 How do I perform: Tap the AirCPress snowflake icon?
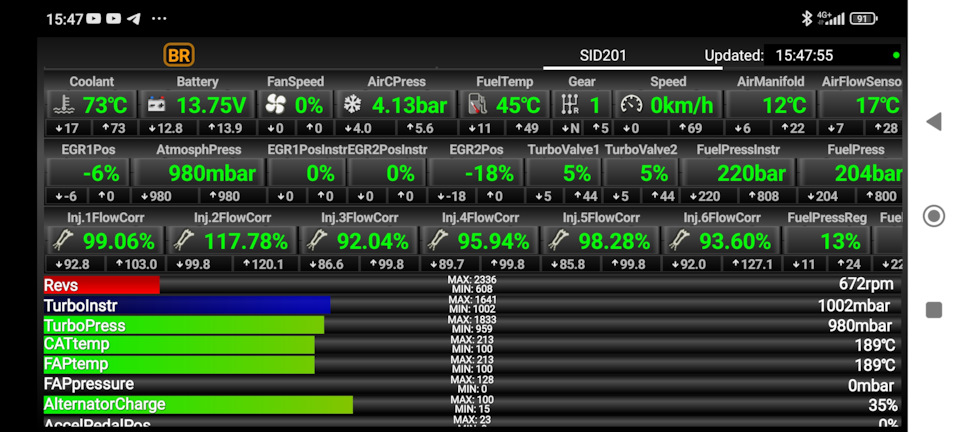(352, 105)
